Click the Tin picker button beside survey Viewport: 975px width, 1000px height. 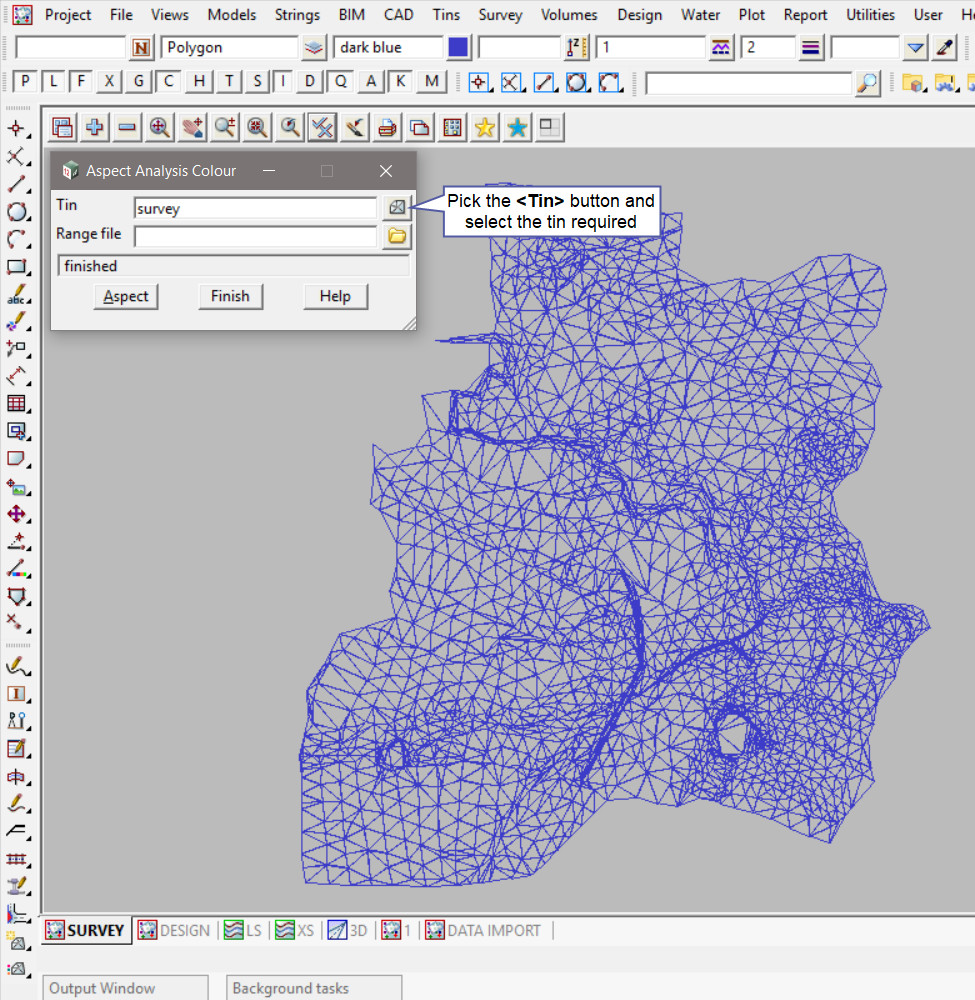[x=397, y=208]
